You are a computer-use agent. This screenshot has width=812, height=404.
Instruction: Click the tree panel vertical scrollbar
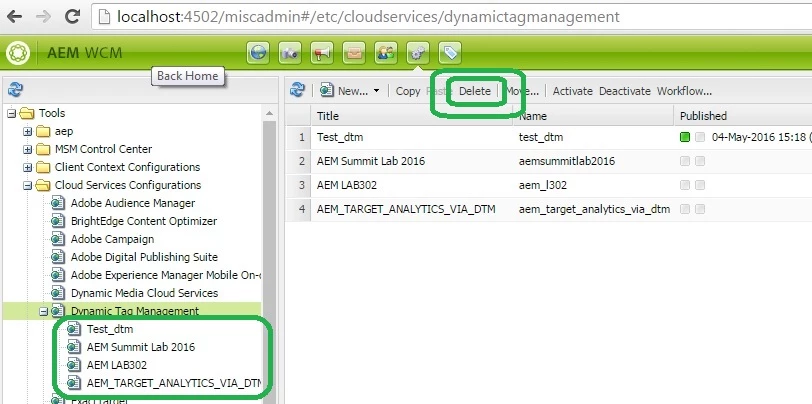tap(269, 261)
